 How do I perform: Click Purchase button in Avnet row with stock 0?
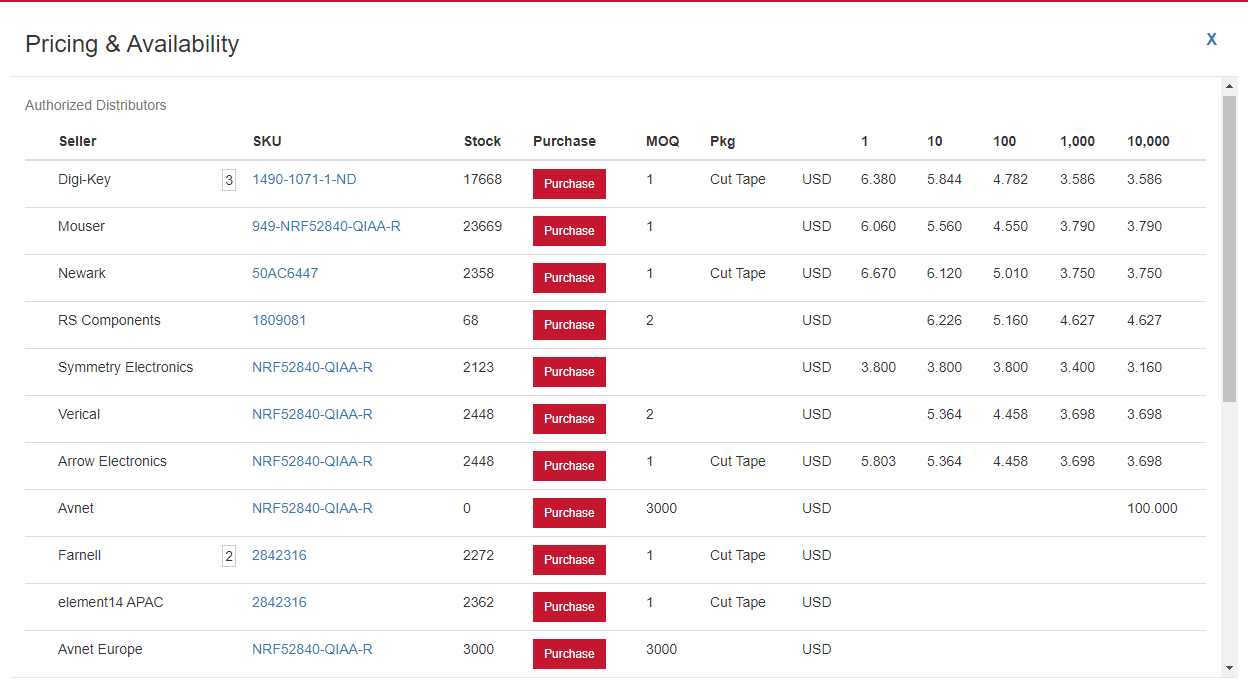[569, 513]
